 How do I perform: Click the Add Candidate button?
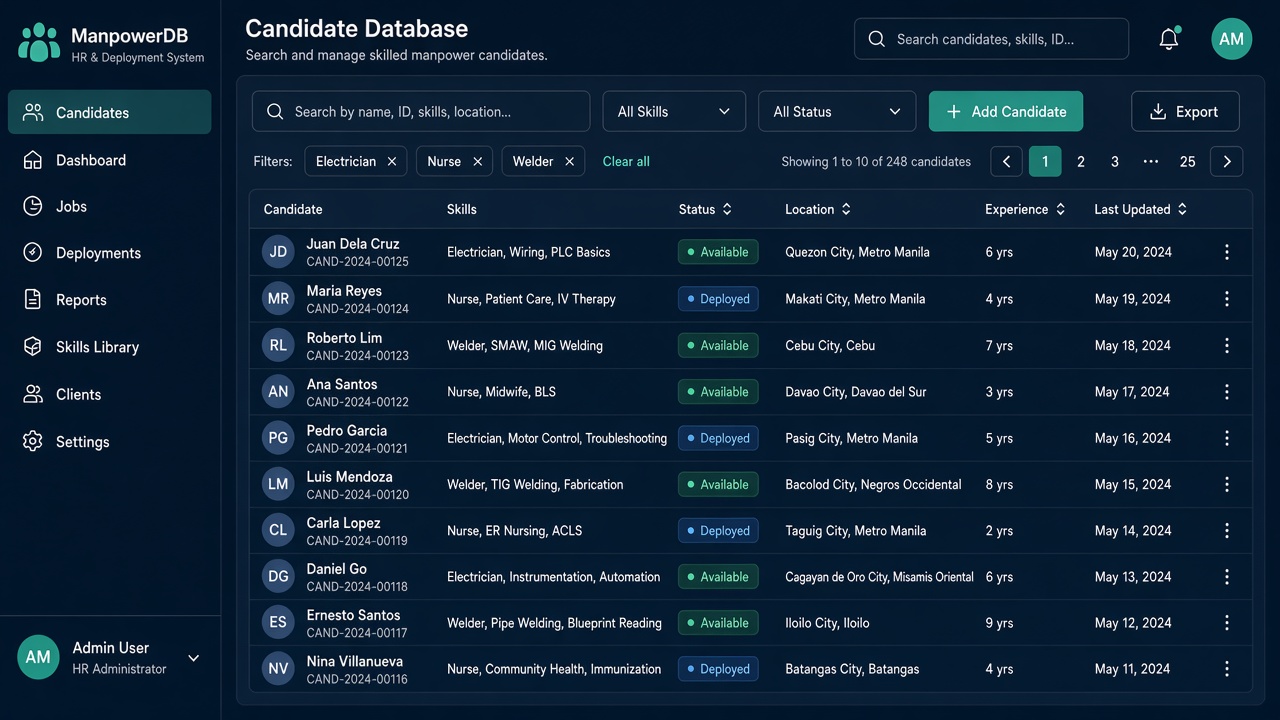pos(1006,112)
